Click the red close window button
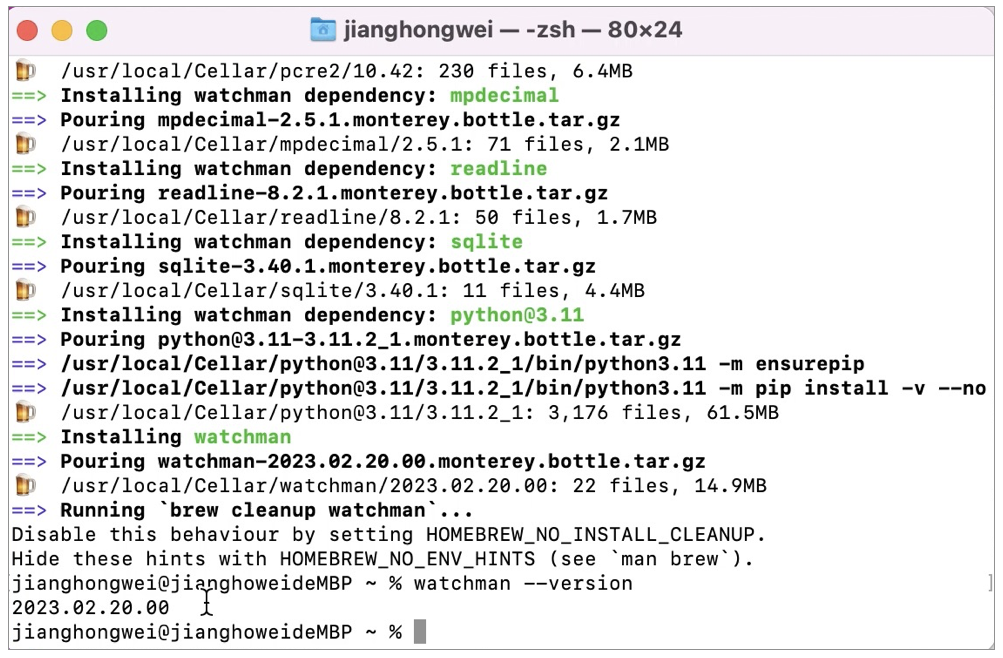This screenshot has width=1003, height=658. (27, 30)
